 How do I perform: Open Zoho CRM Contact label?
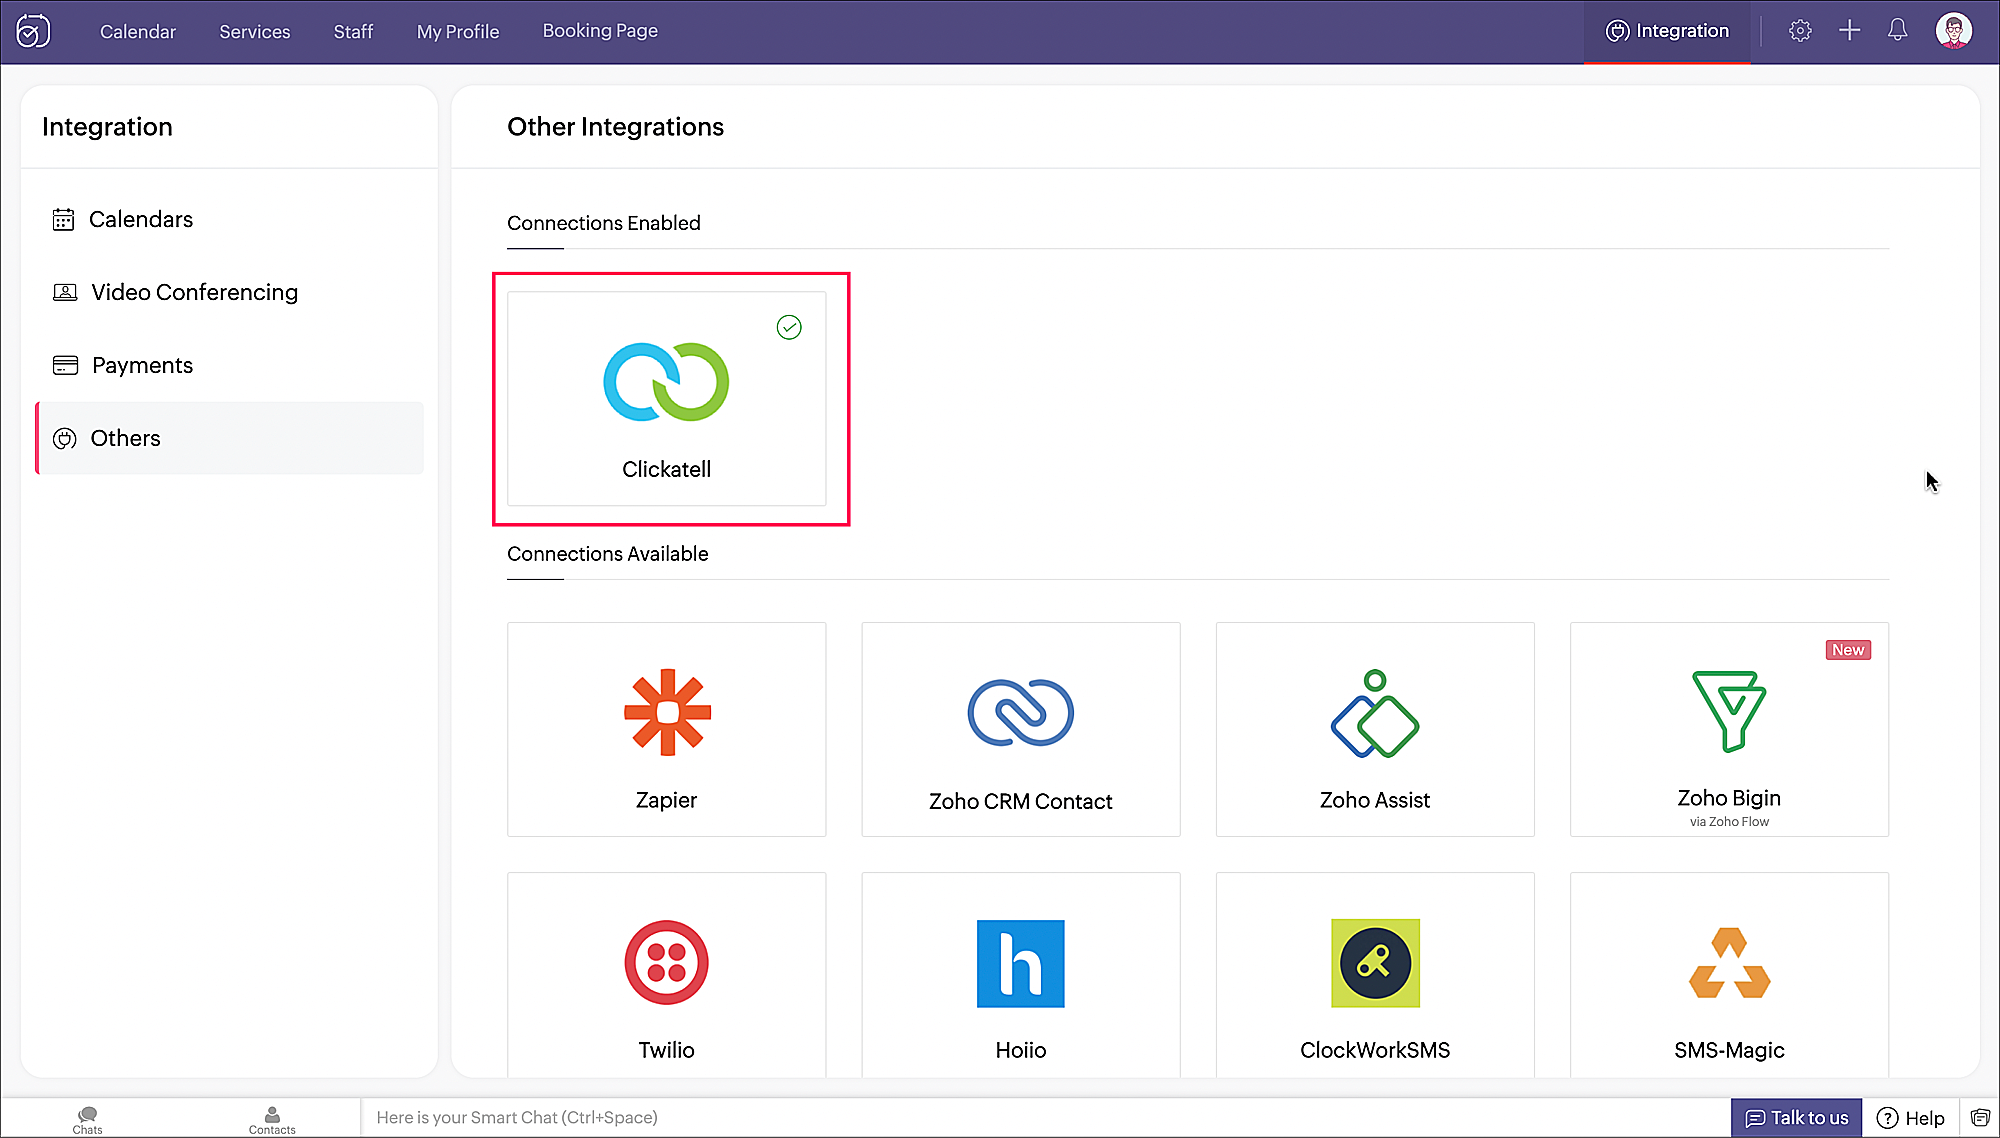pos(1021,801)
